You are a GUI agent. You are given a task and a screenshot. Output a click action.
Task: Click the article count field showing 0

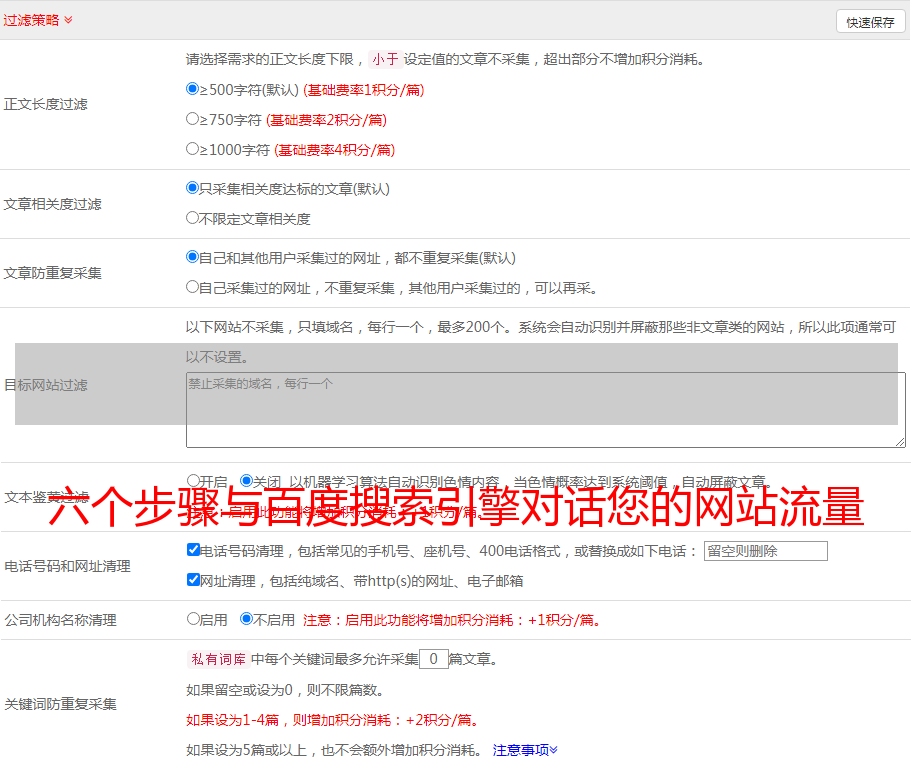(433, 659)
